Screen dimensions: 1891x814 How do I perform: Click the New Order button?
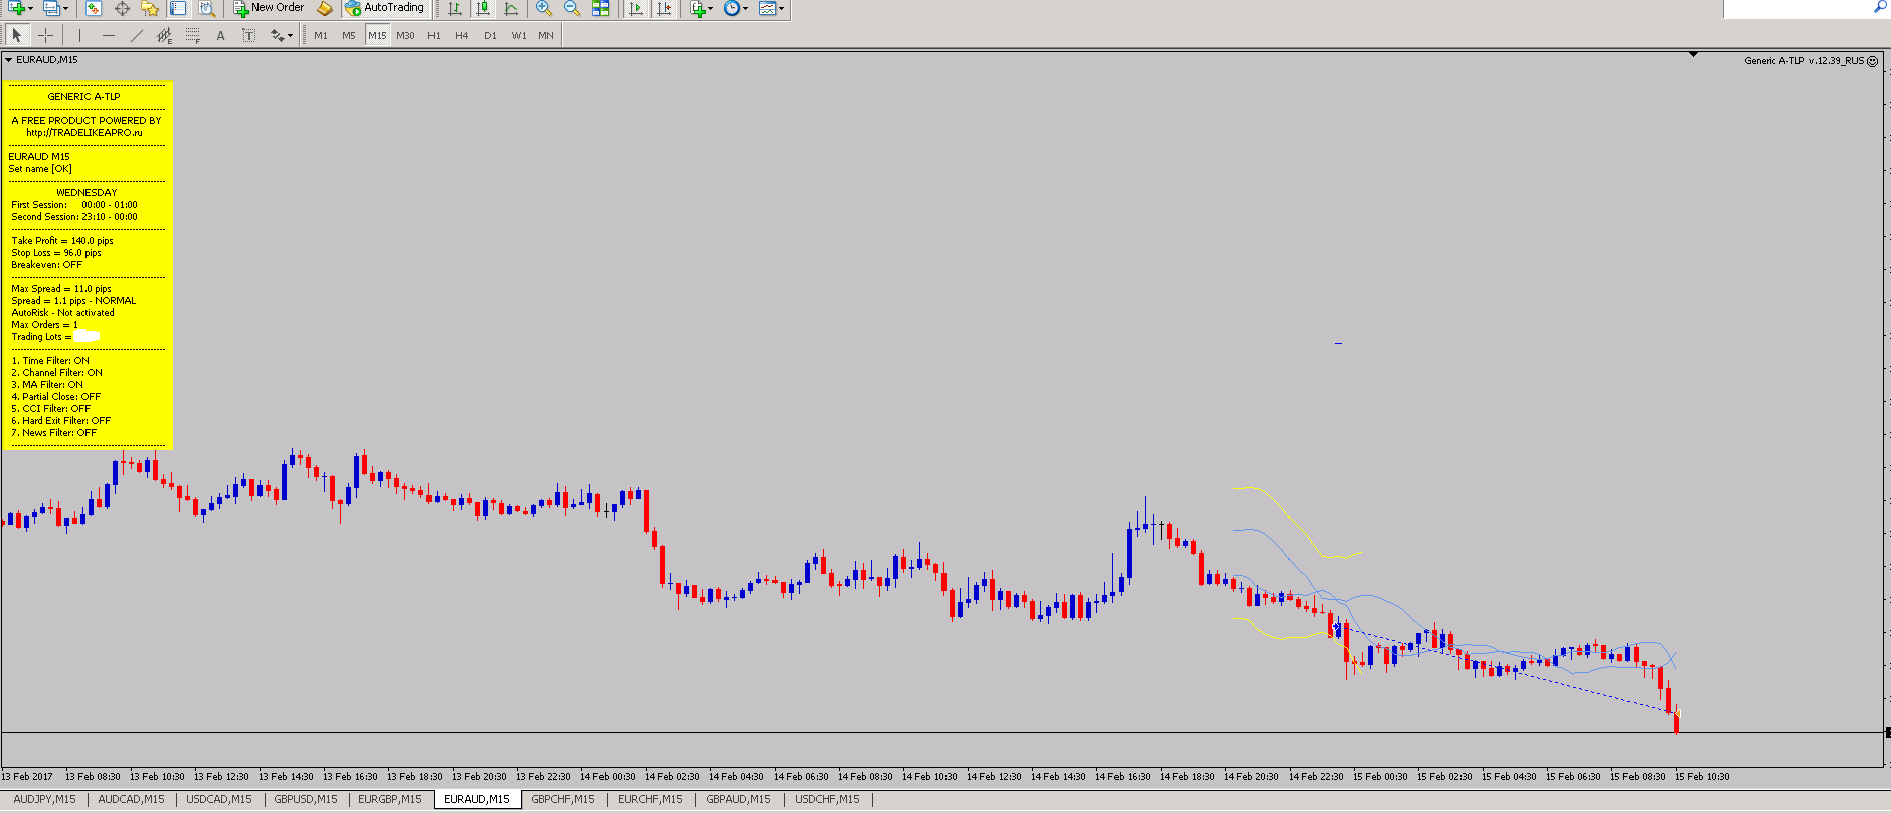269,8
